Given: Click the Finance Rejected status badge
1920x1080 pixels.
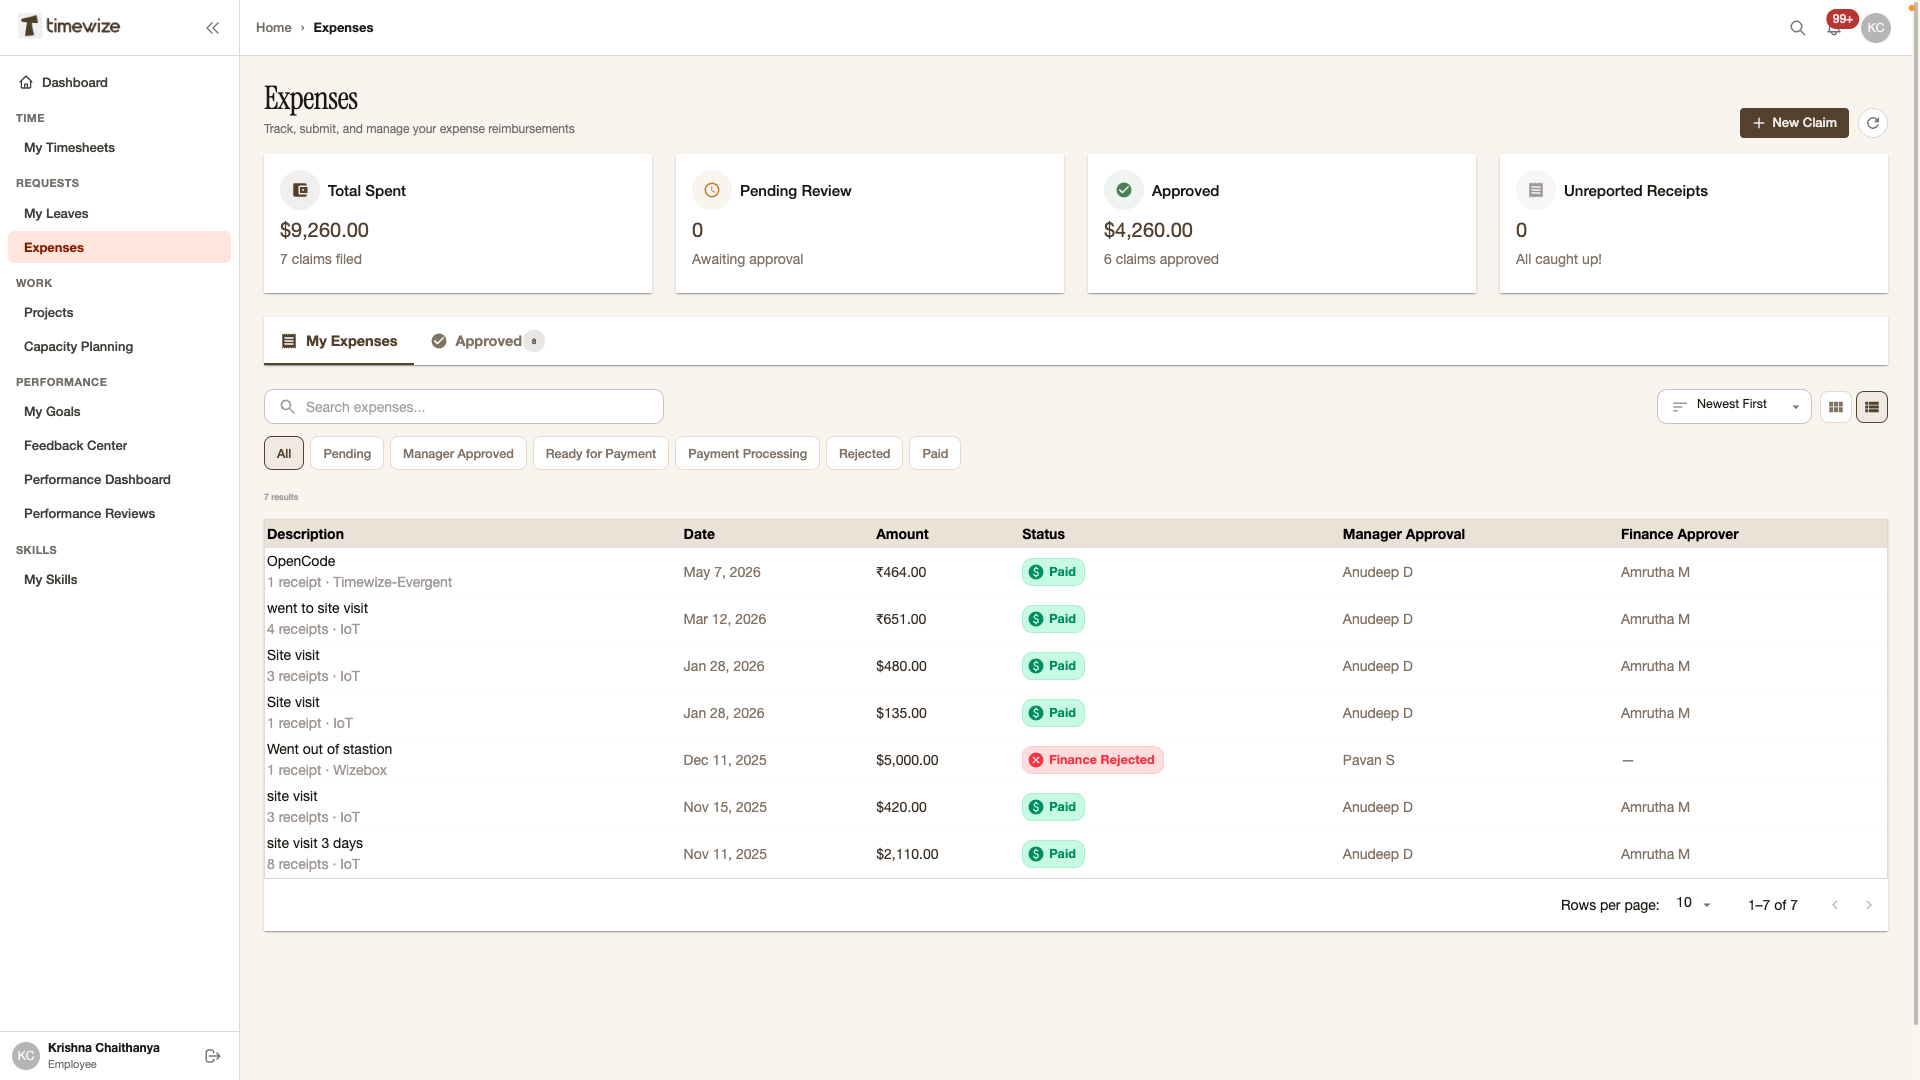Looking at the screenshot, I should coord(1092,760).
